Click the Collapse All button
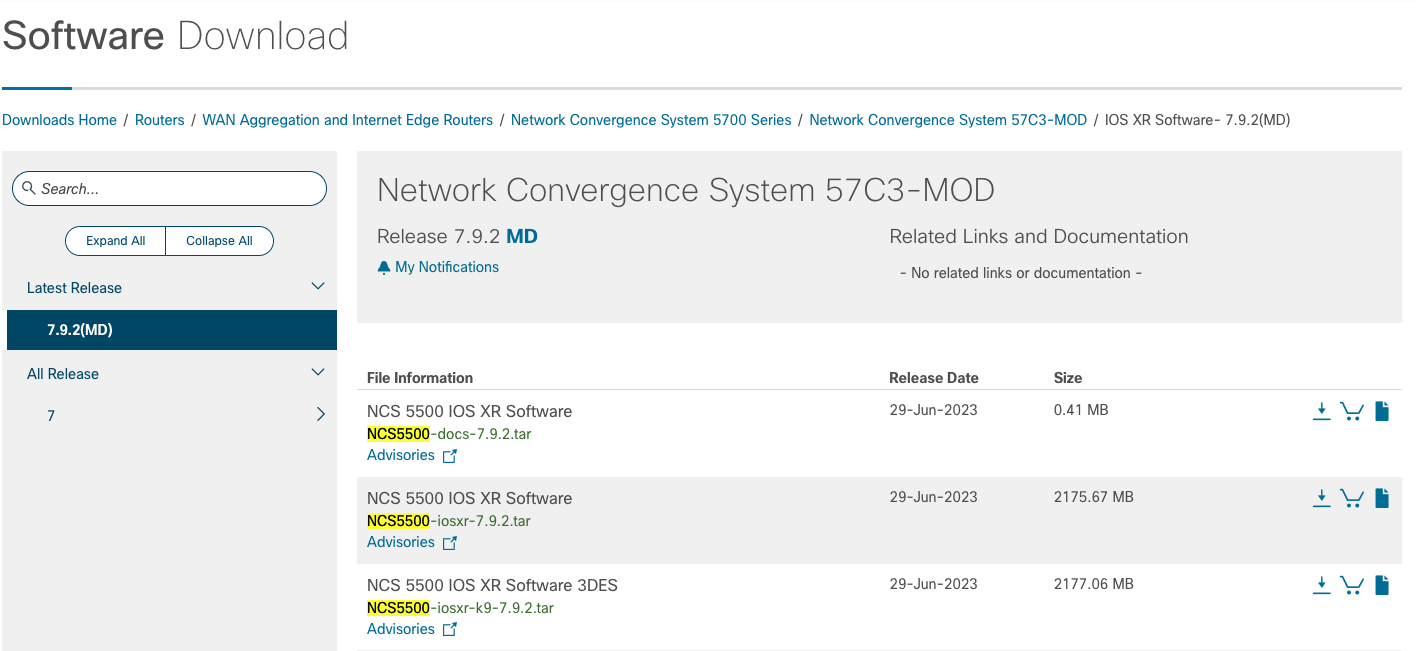Image resolution: width=1416 pixels, height=651 pixels. (x=219, y=240)
